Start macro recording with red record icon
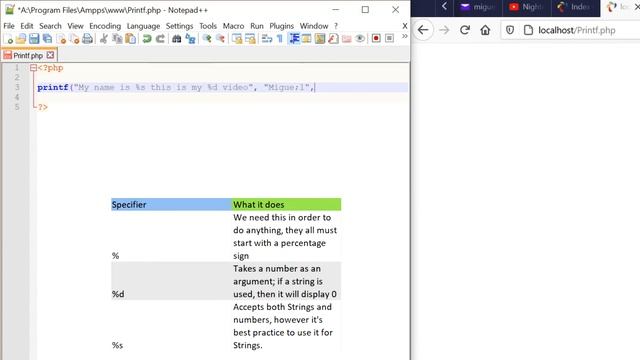Screen dimensions: 640x360 coord(376,38)
